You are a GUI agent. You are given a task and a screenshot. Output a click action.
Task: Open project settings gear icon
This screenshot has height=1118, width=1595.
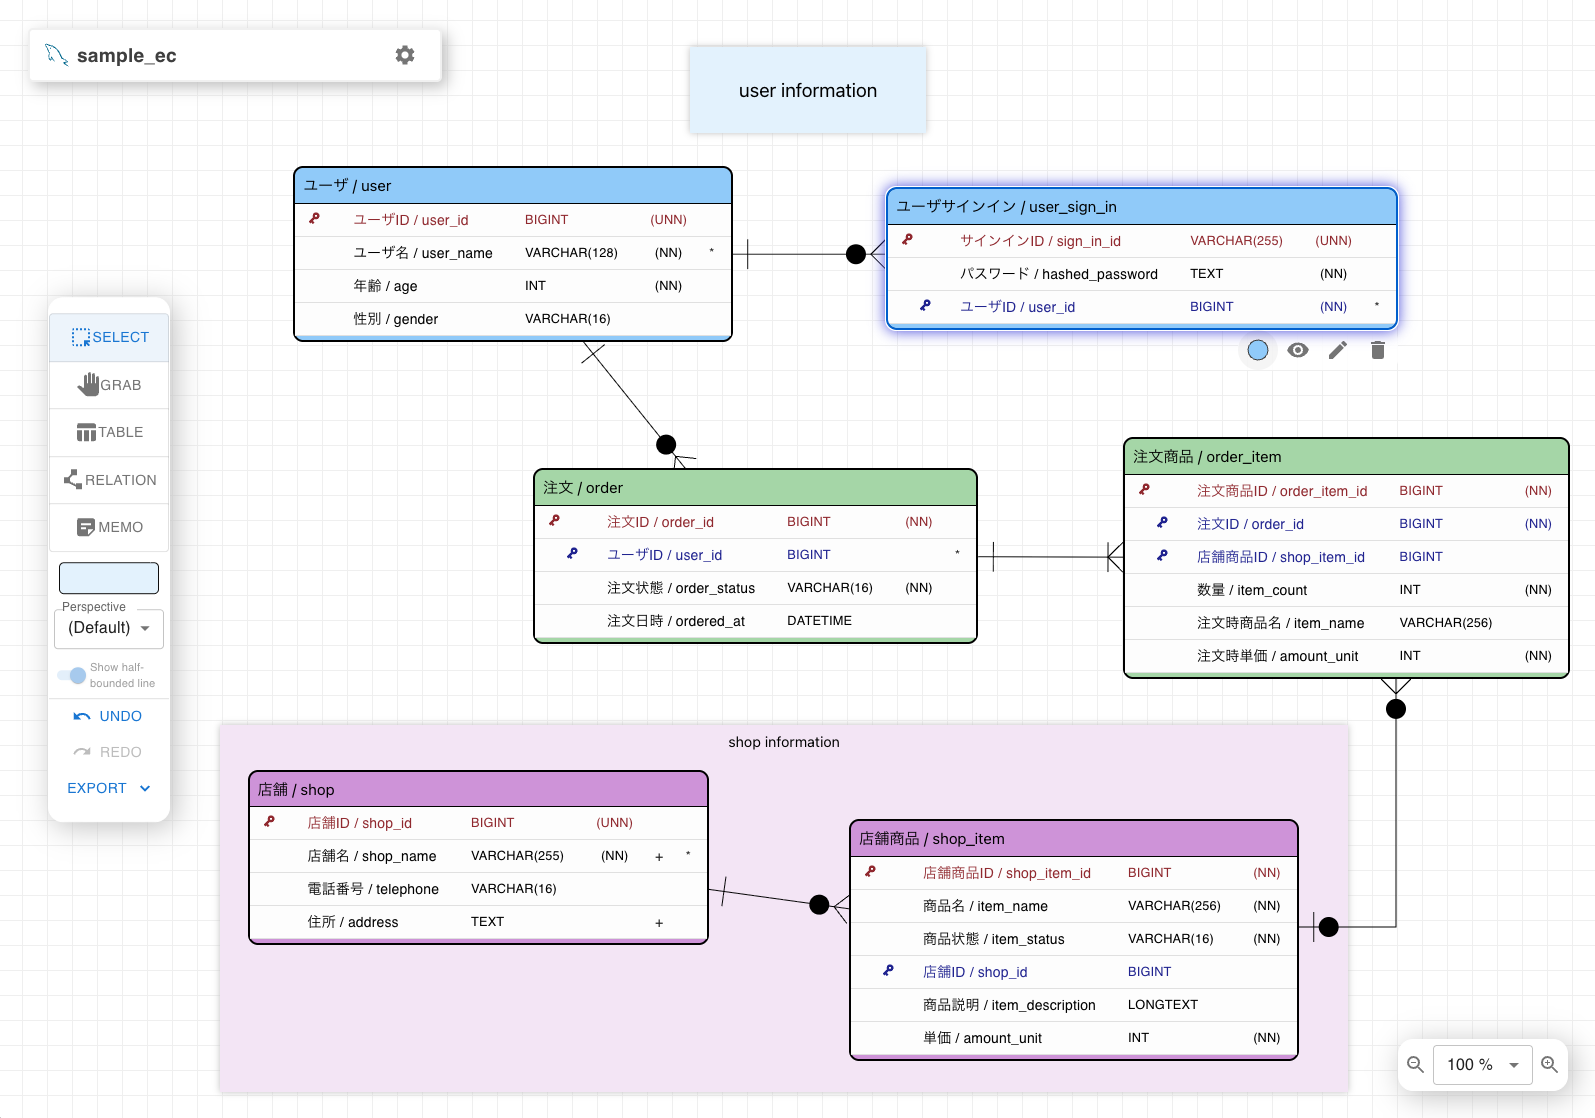click(x=405, y=55)
